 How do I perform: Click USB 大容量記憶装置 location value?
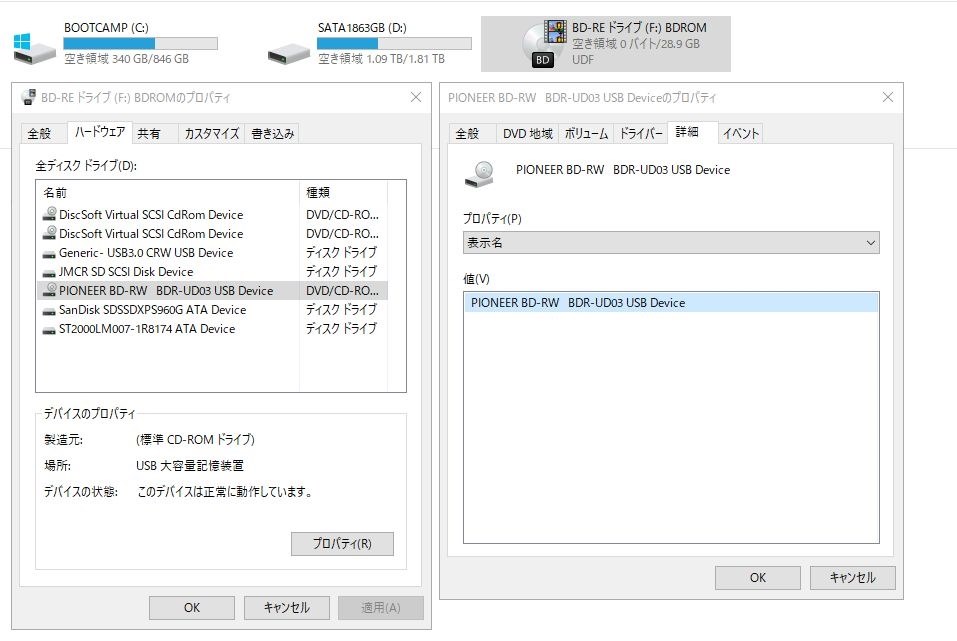[x=190, y=466]
